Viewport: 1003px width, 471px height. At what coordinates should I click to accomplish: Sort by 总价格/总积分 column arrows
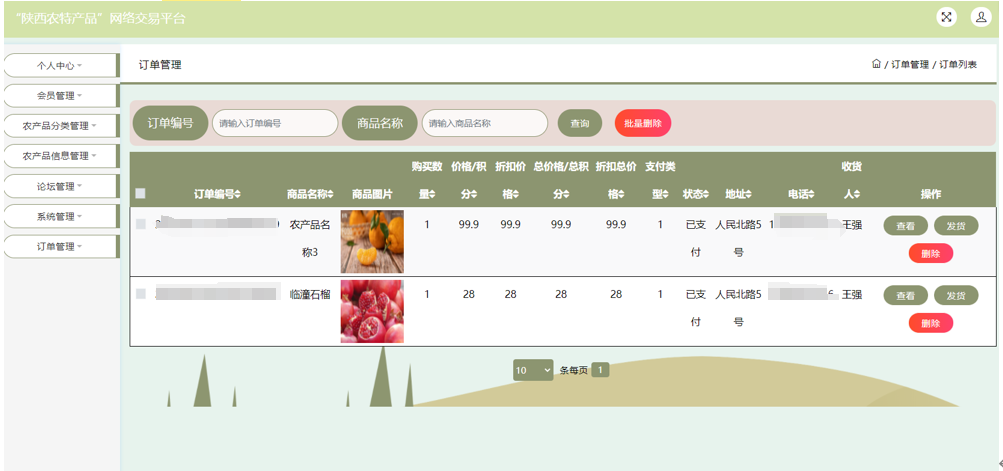pyautogui.click(x=566, y=195)
